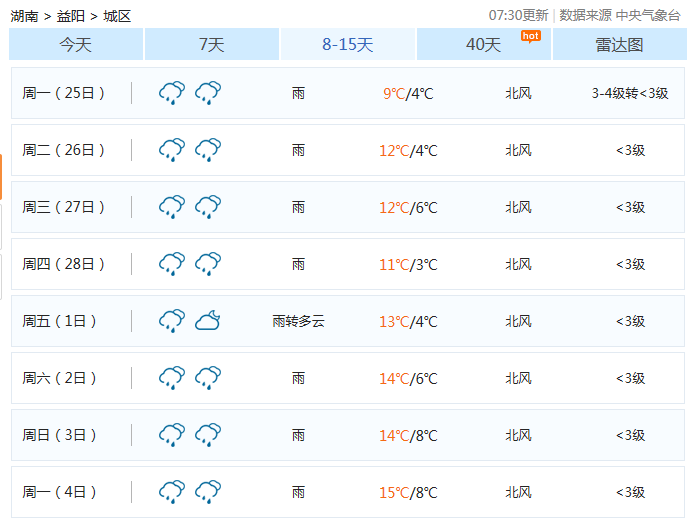
Task: Click the cloudy night icon for Friday 1st
Action: tap(208, 321)
